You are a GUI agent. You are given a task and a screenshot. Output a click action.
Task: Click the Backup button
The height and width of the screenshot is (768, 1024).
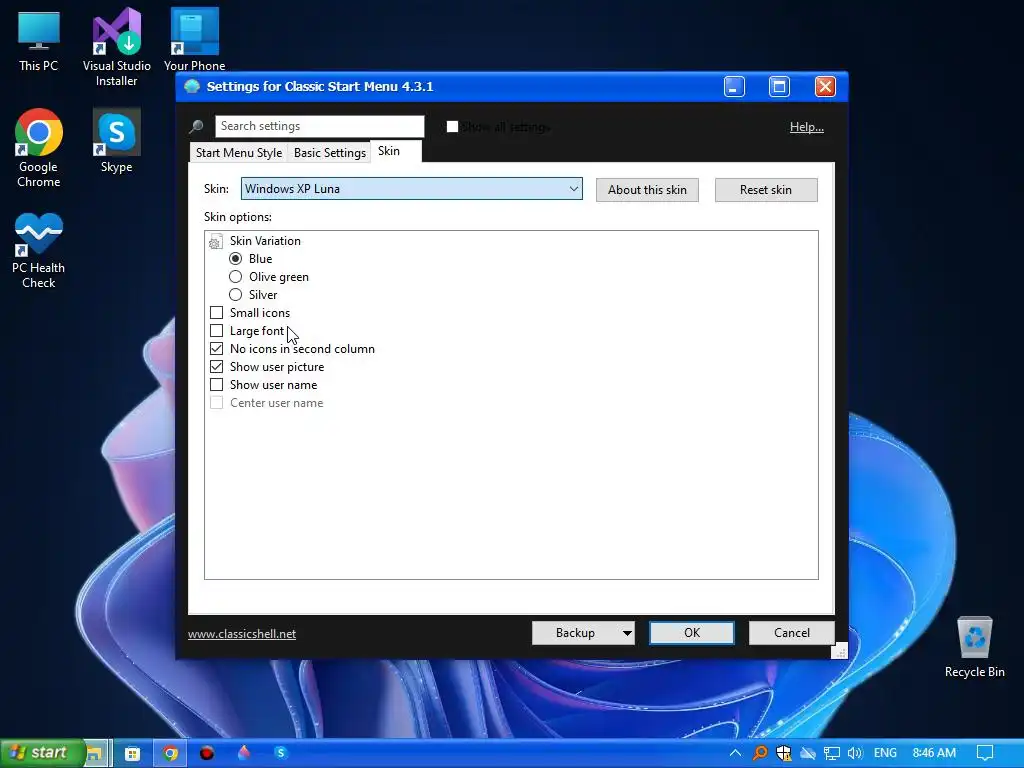[x=575, y=633]
